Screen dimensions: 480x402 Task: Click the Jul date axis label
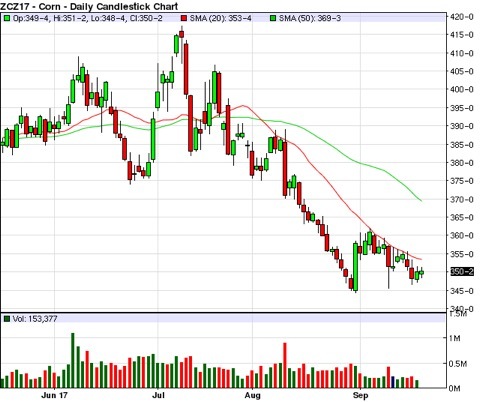[158, 396]
